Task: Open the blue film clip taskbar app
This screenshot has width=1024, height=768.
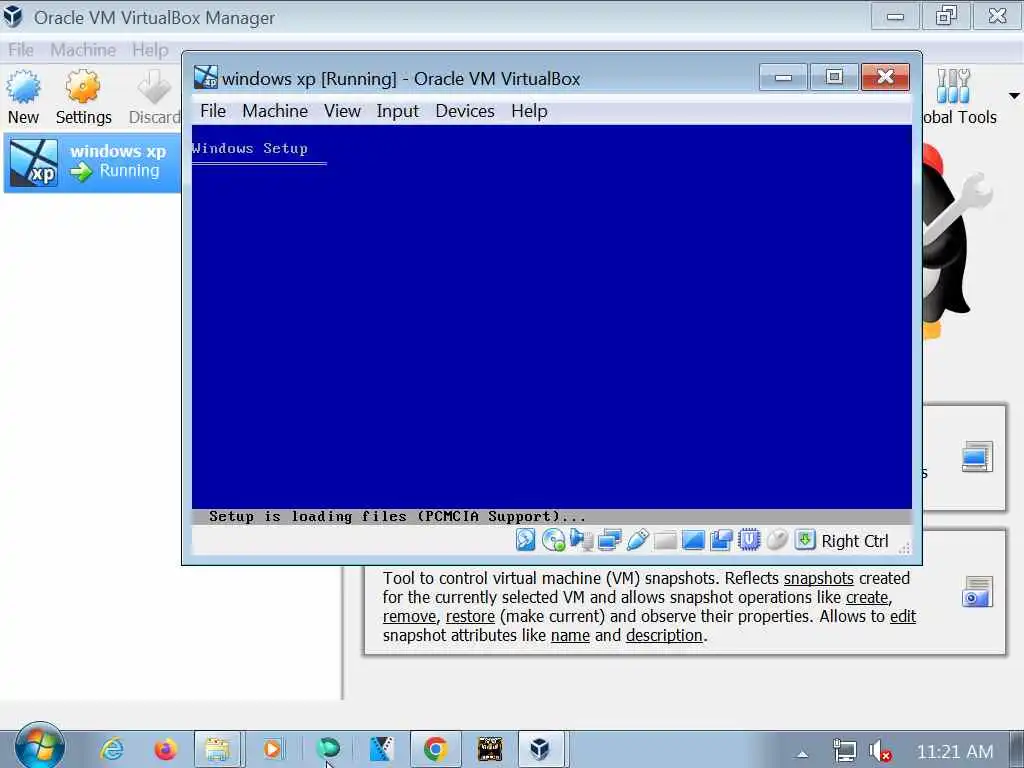Action: pyautogui.click(x=381, y=748)
